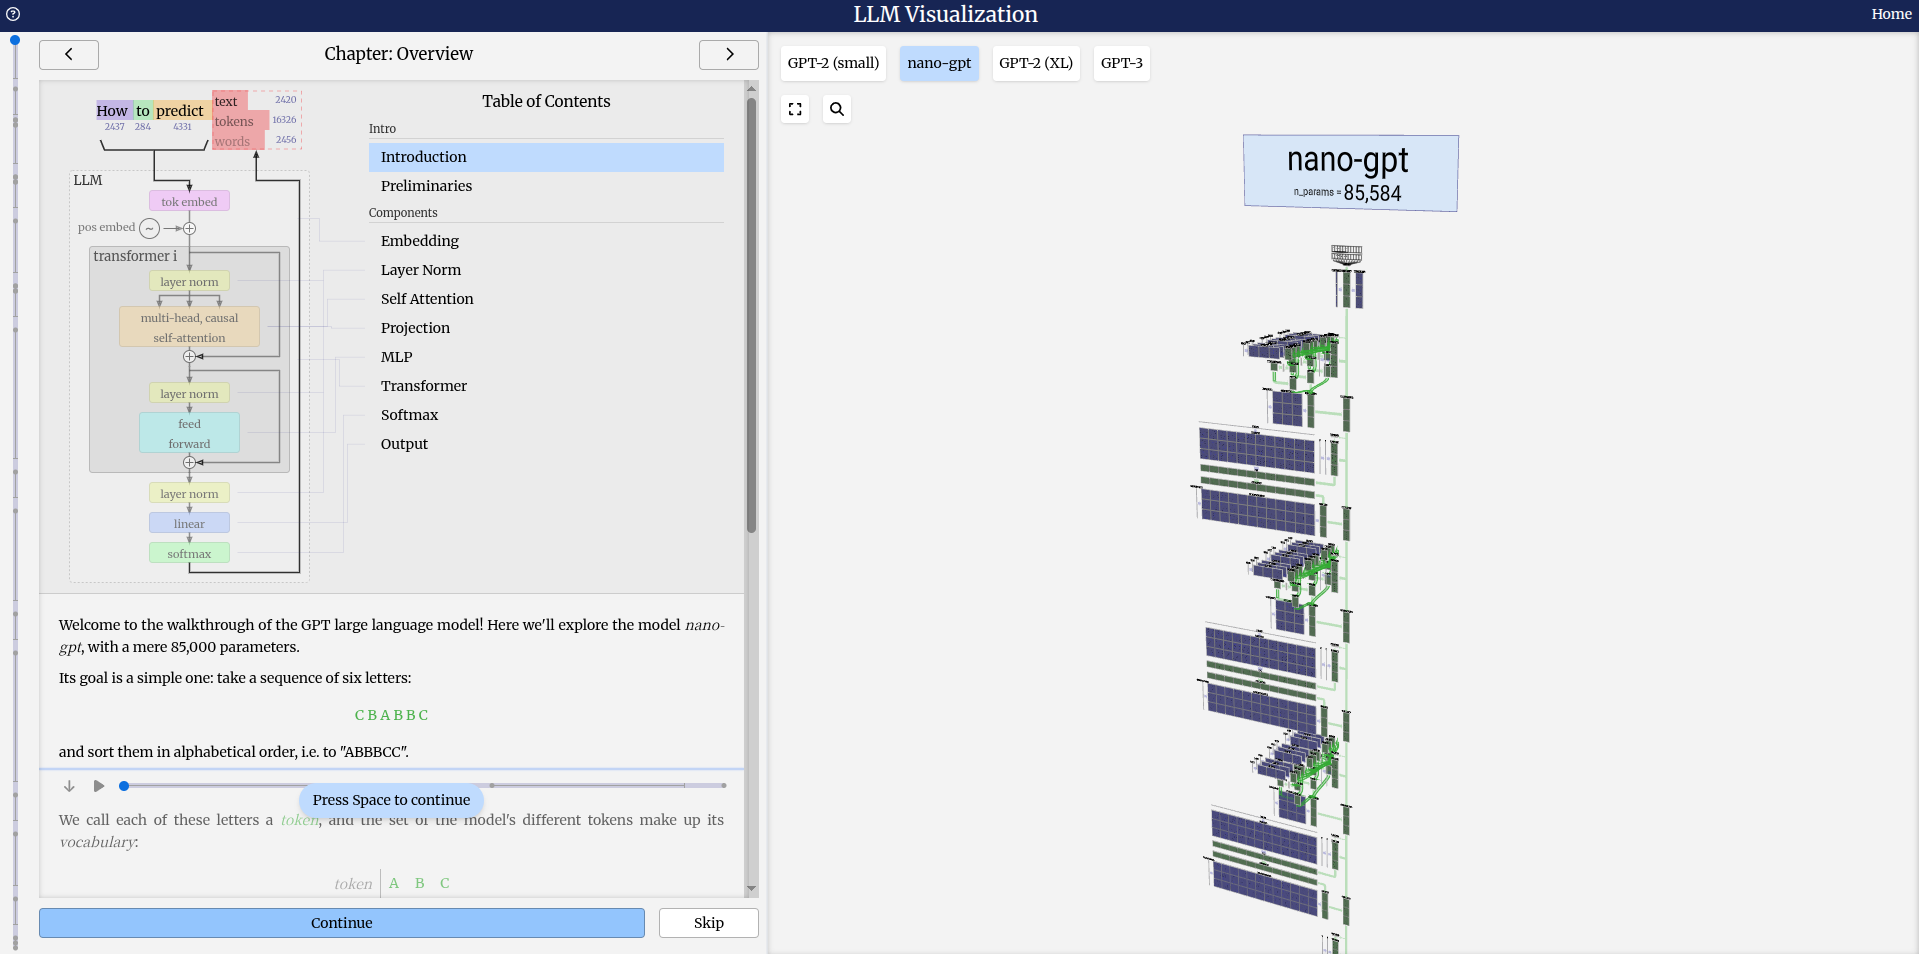Screen dimensions: 1919x954
Task: Open Transformer chapter entry
Action: (x=546, y=386)
